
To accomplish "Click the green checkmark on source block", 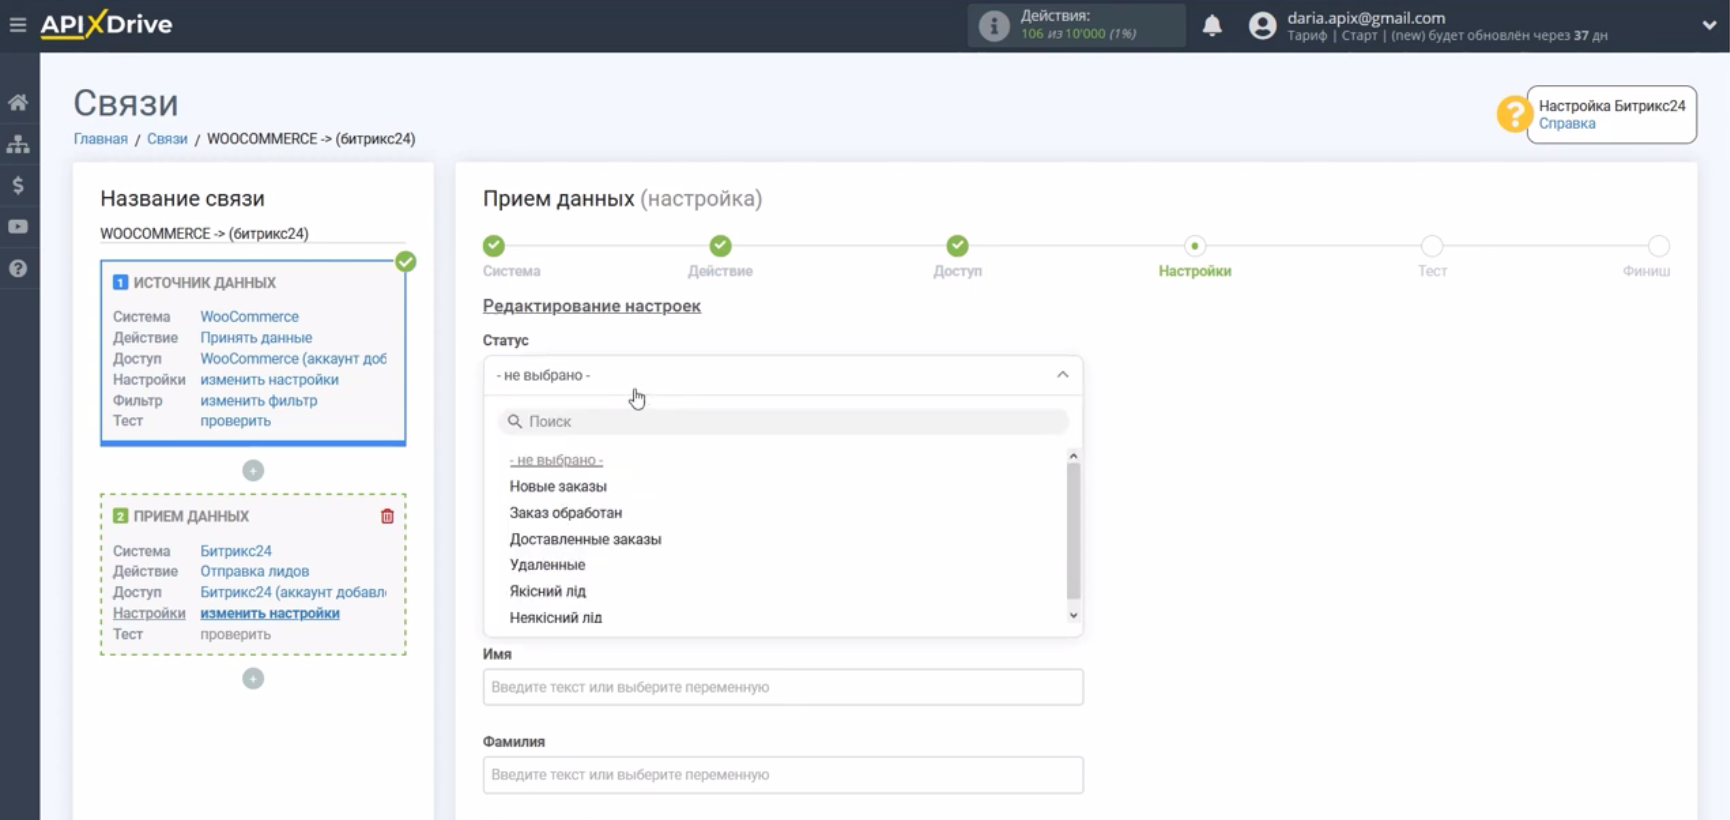I will [405, 262].
